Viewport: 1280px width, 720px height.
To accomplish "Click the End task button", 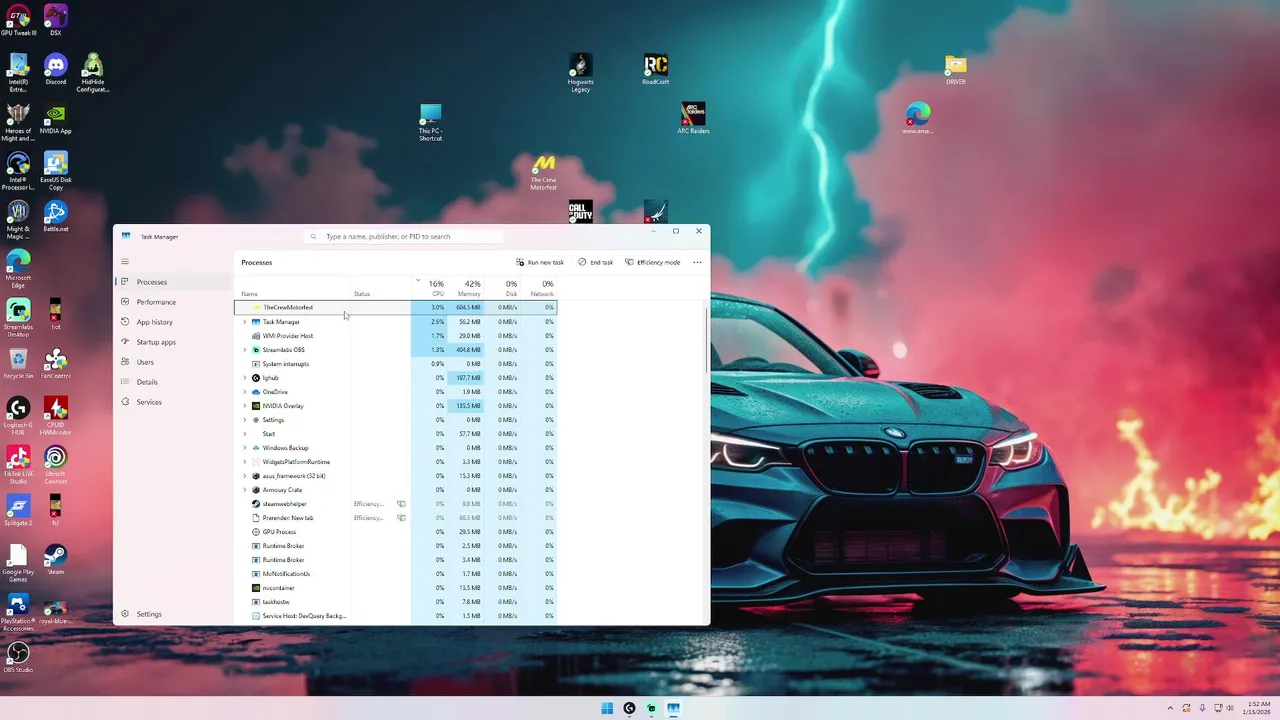I will point(596,262).
